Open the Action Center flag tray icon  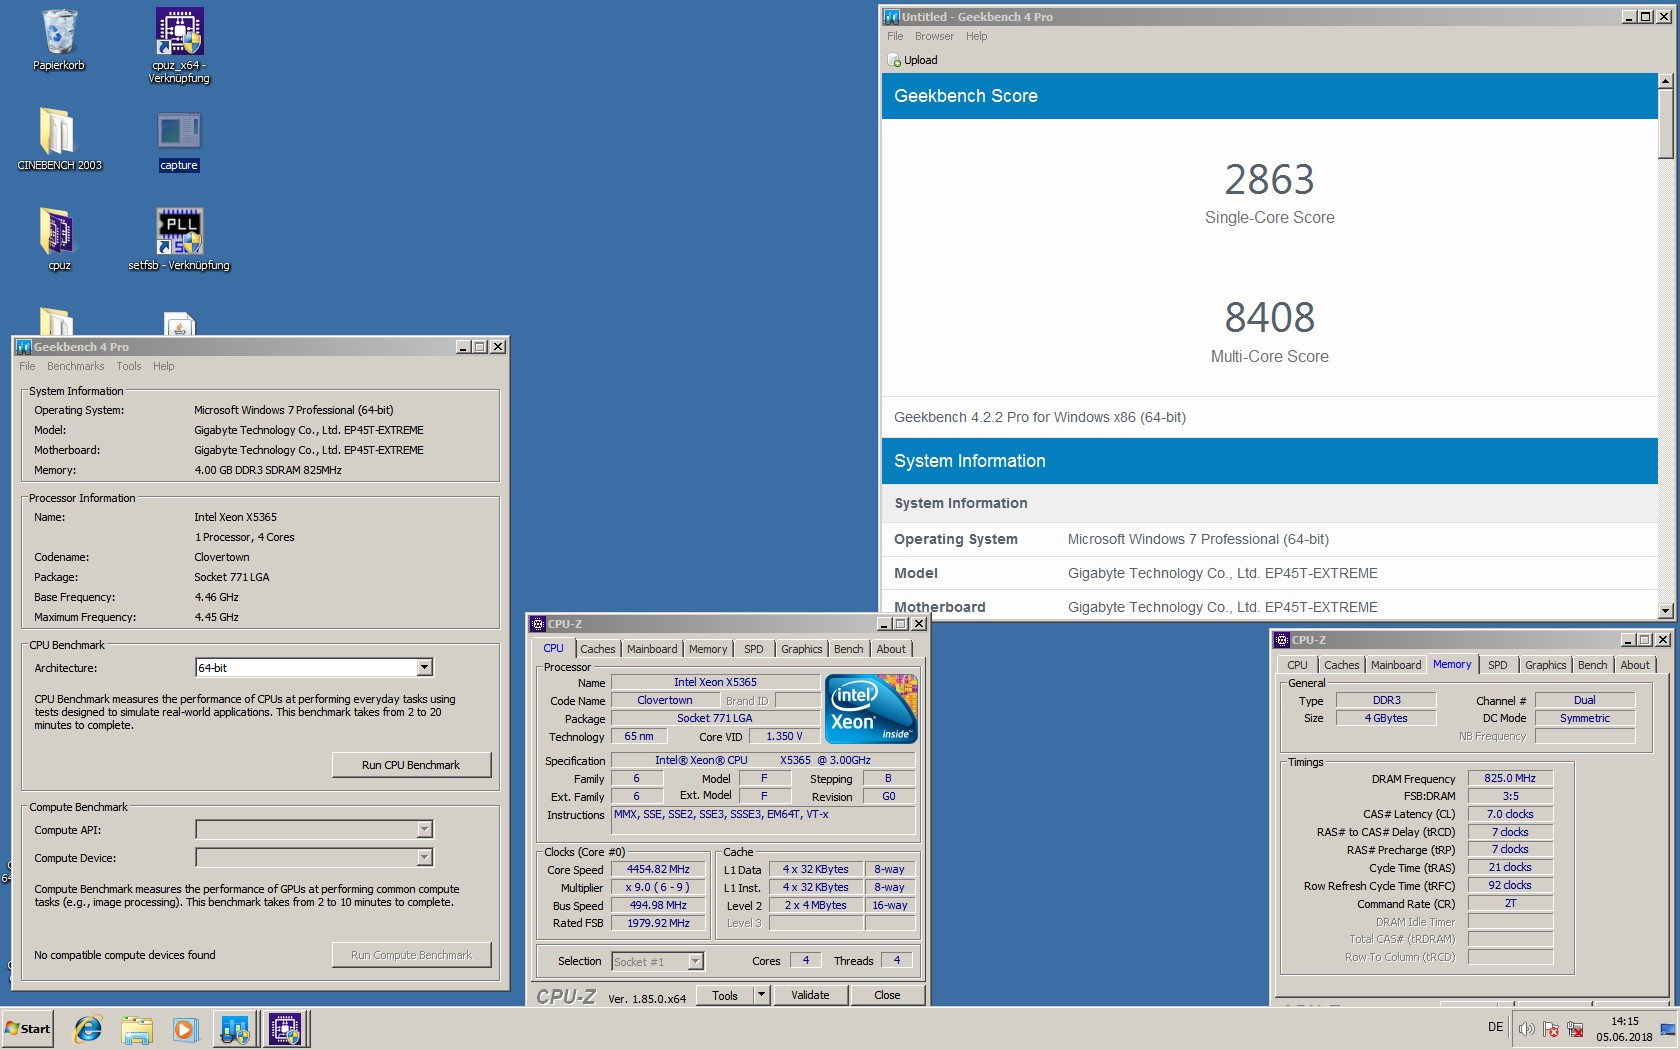1551,1029
